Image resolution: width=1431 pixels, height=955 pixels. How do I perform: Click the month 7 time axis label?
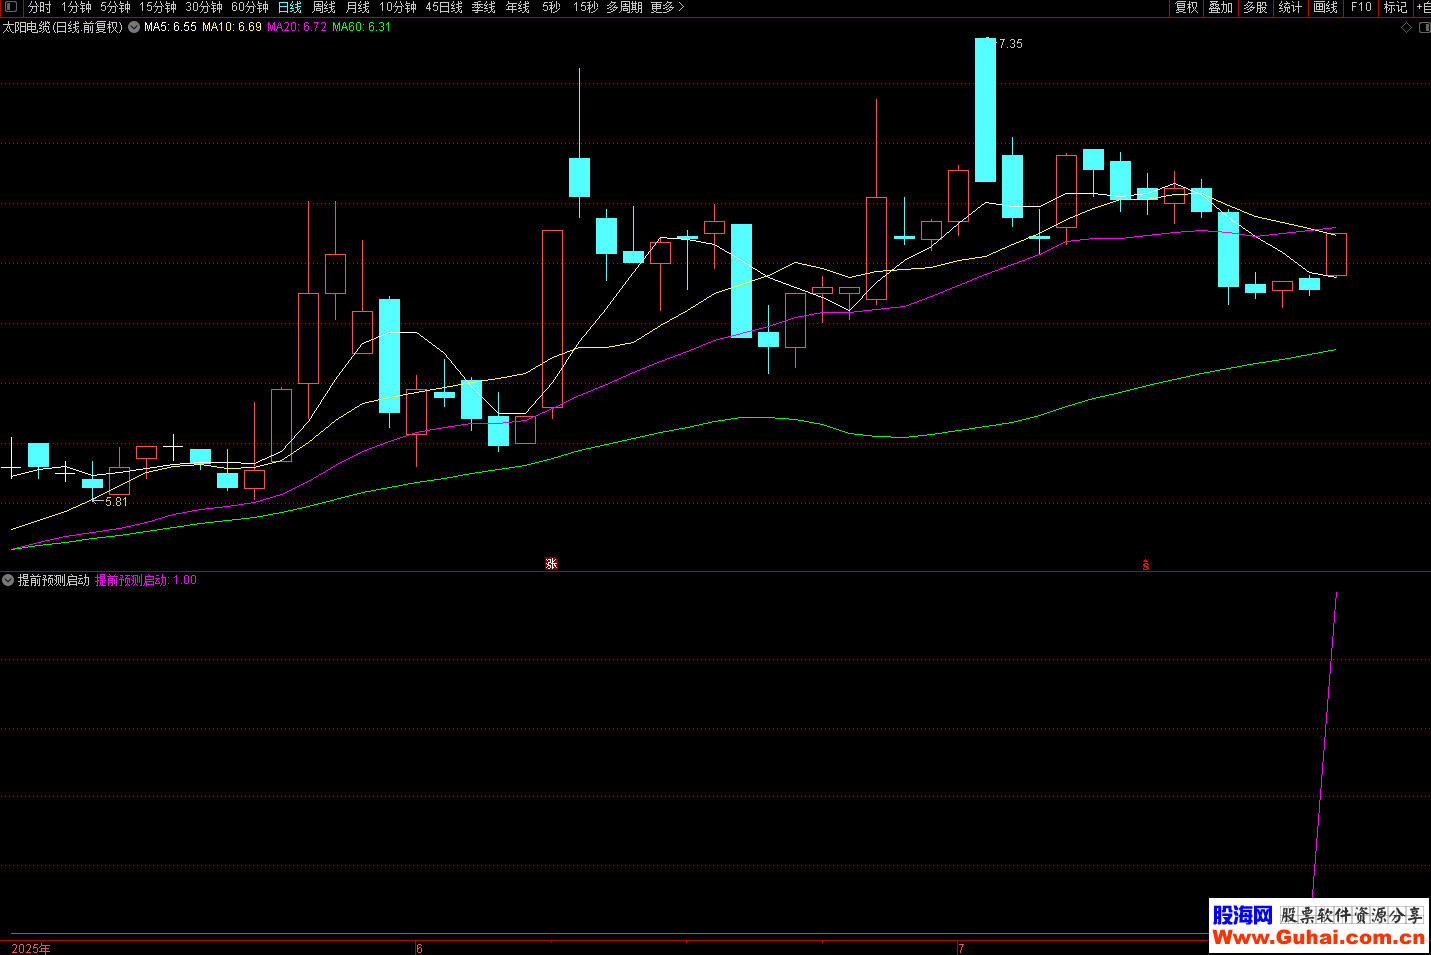(961, 948)
